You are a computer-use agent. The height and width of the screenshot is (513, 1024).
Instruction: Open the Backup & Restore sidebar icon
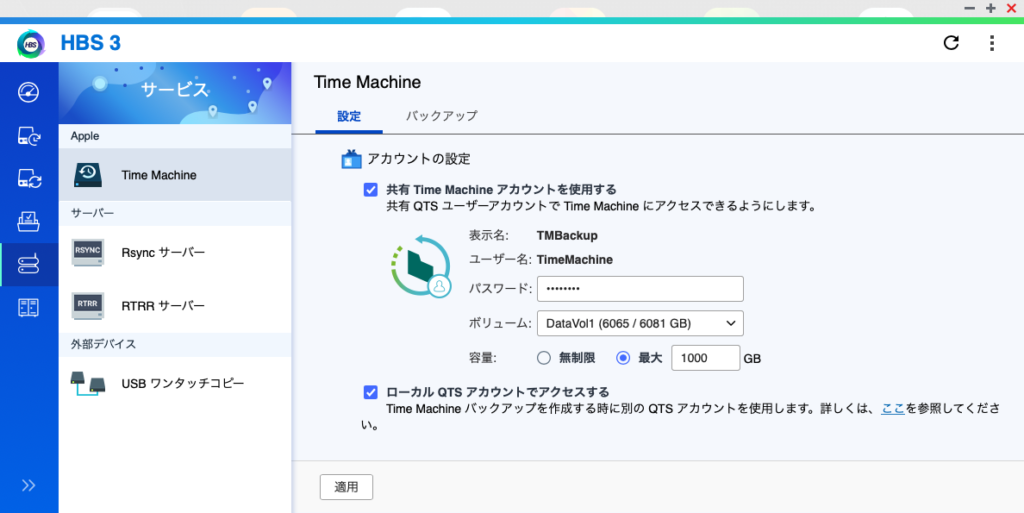click(28, 136)
